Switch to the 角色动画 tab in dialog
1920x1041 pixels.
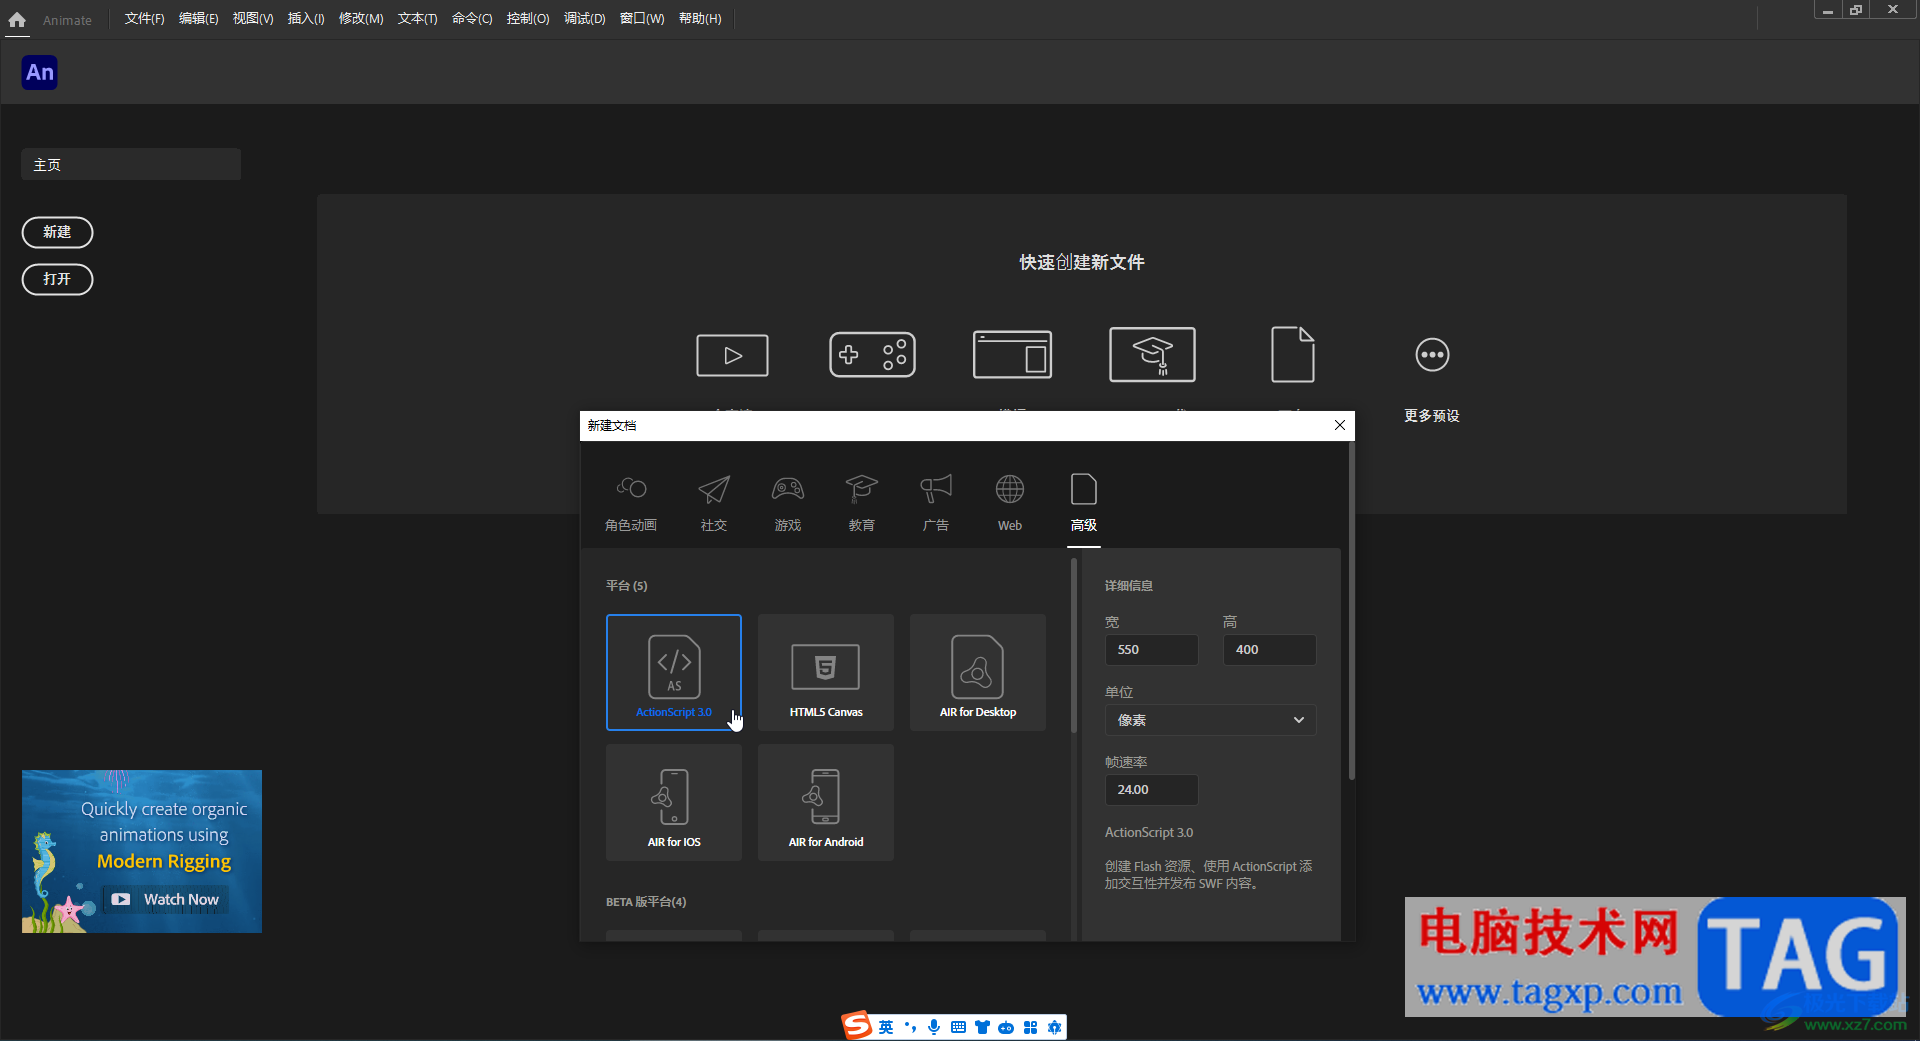coord(631,503)
